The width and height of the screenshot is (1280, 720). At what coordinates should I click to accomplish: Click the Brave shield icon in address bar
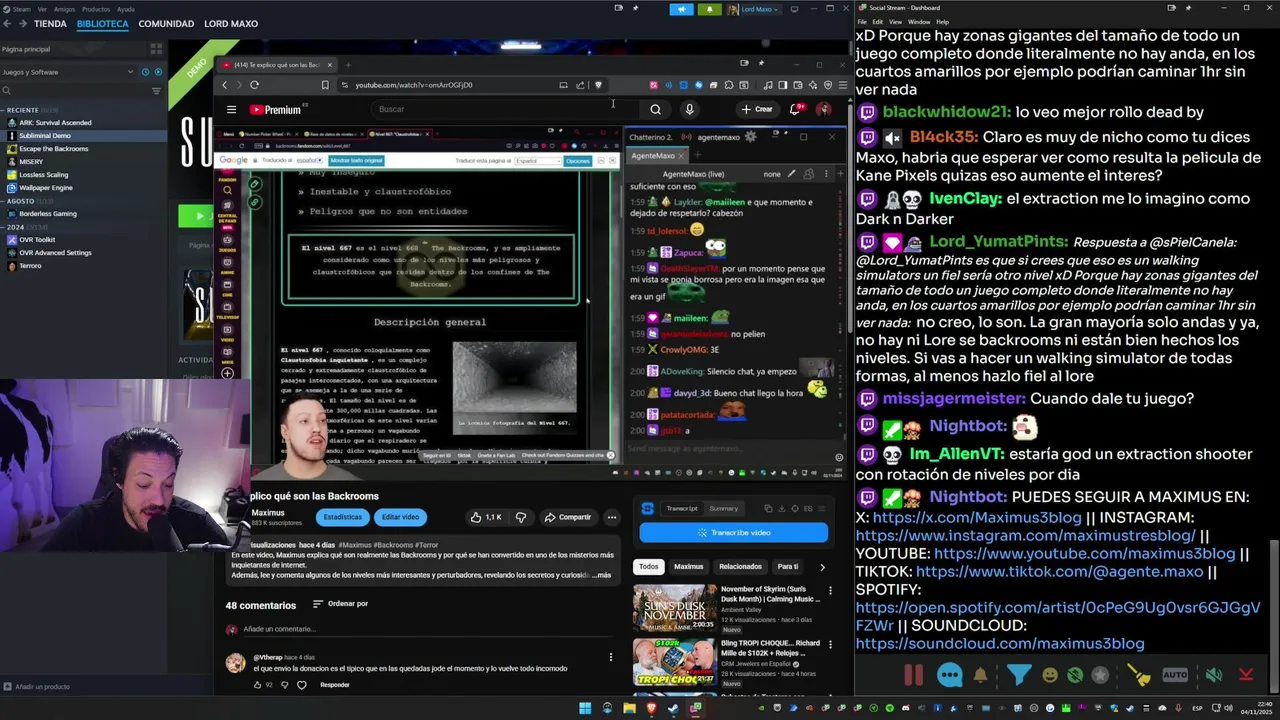[598, 85]
